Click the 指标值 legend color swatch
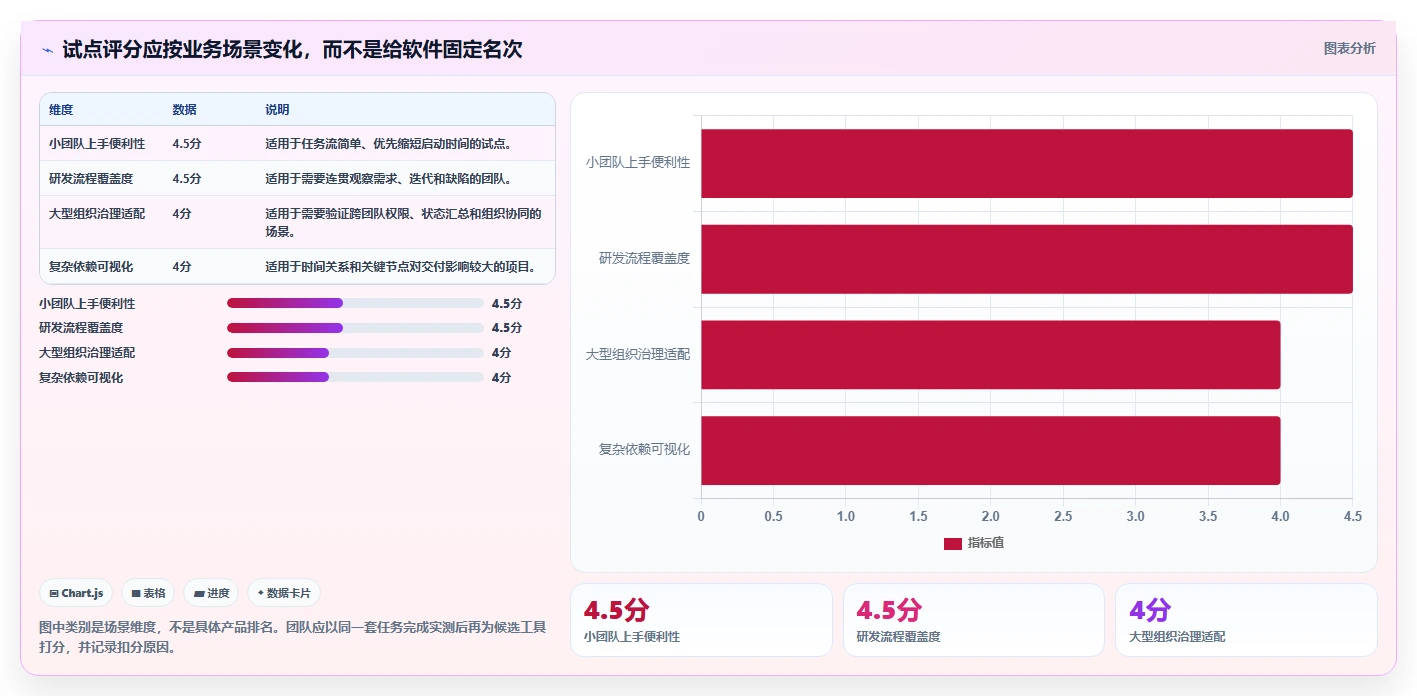Screen dimensions: 1417x696 point(952,543)
